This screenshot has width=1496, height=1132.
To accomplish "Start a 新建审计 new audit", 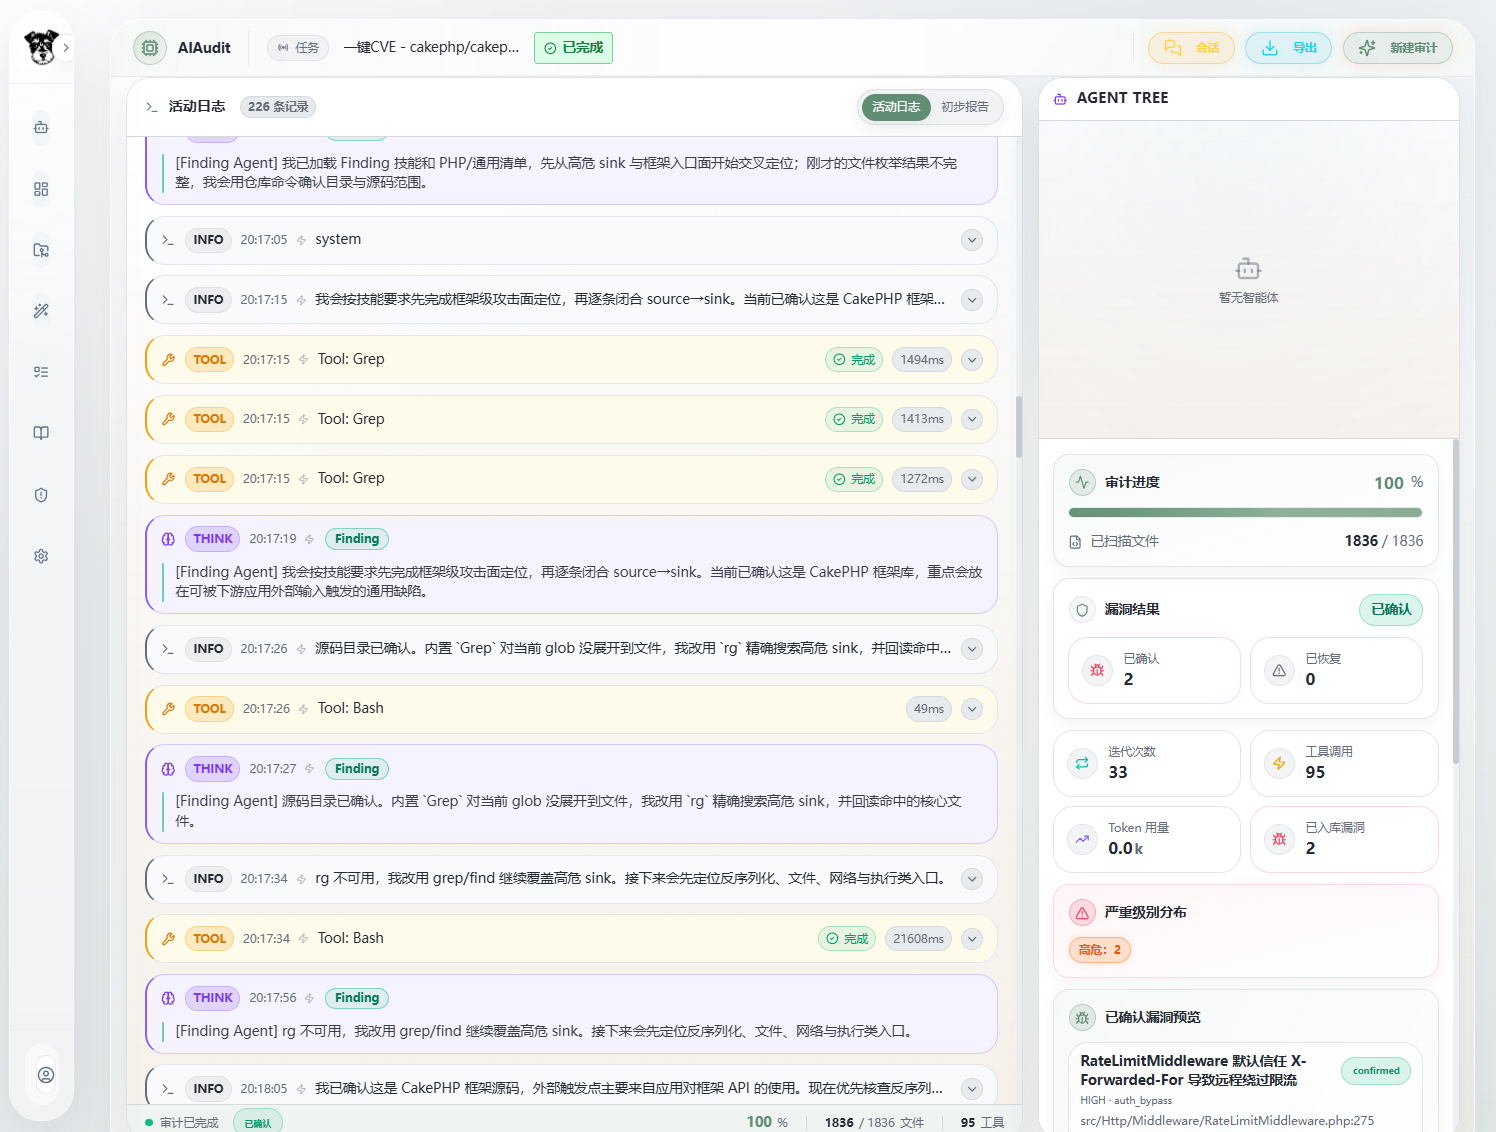I will (1397, 47).
